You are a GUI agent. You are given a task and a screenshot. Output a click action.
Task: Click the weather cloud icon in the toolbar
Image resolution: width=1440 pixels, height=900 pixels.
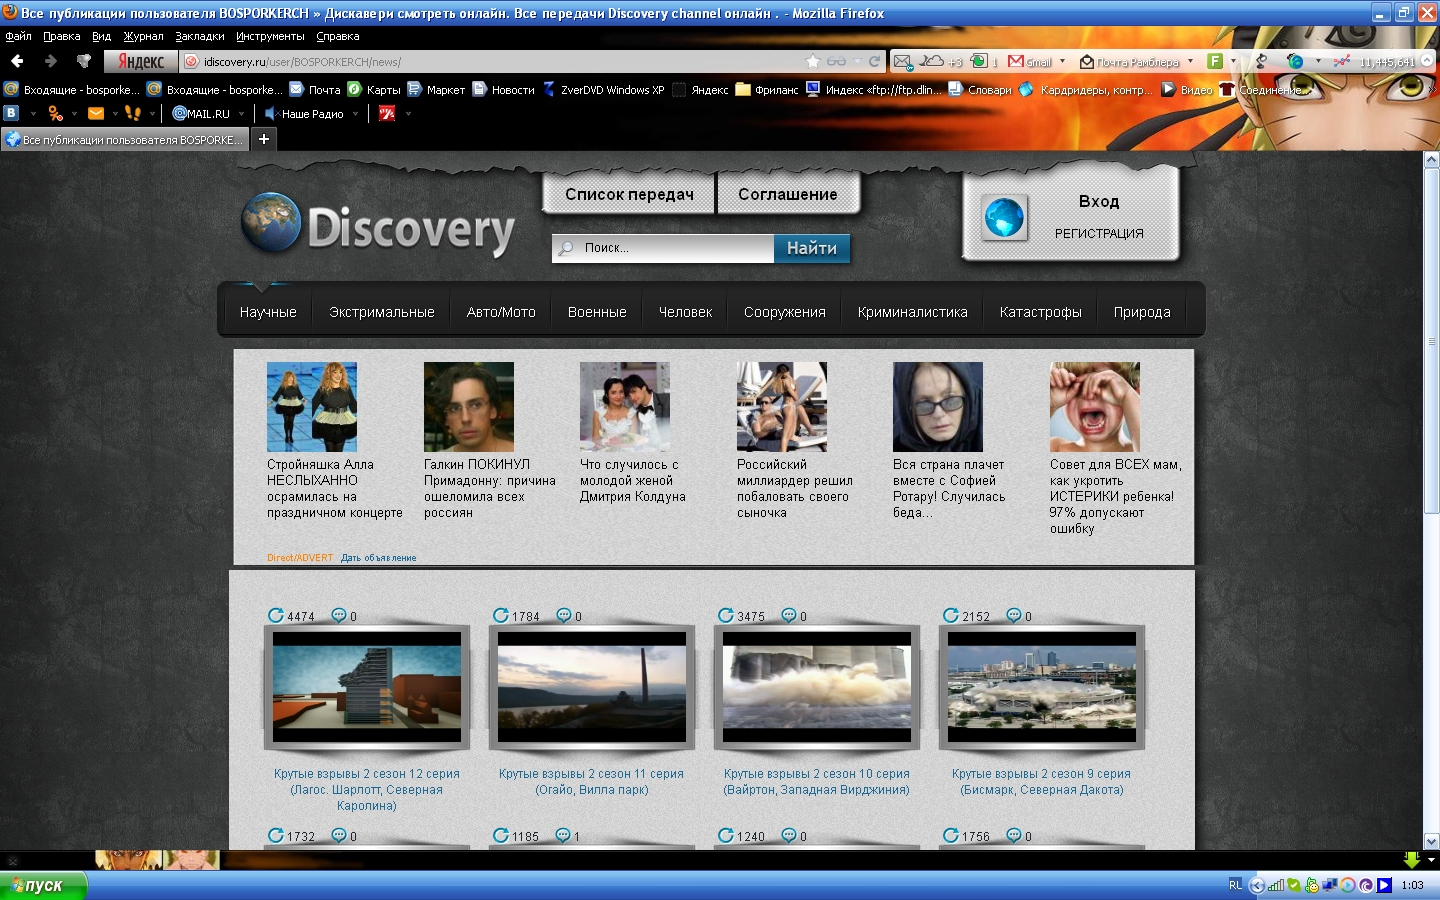(932, 61)
